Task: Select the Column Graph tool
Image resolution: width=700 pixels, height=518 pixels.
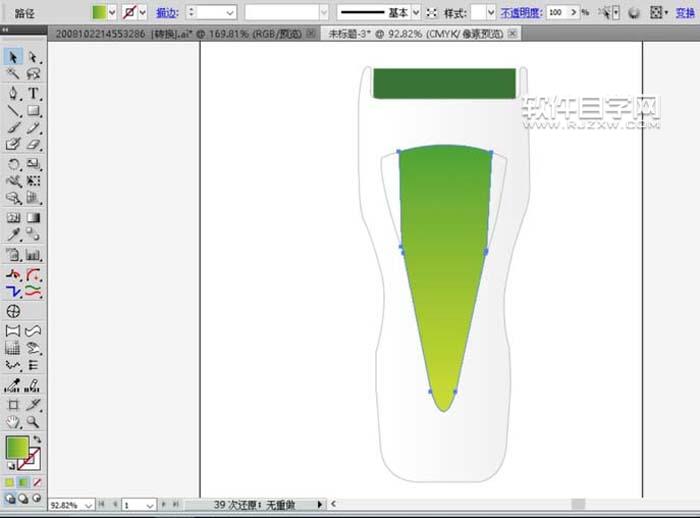Action: (33, 255)
